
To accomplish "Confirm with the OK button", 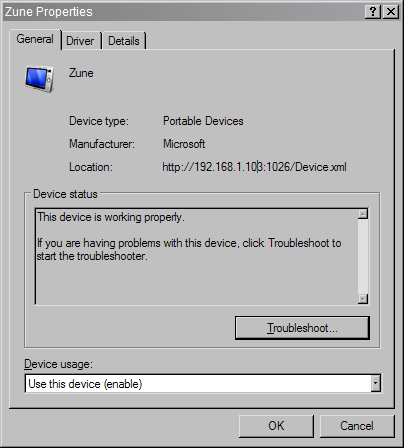I will click(276, 426).
